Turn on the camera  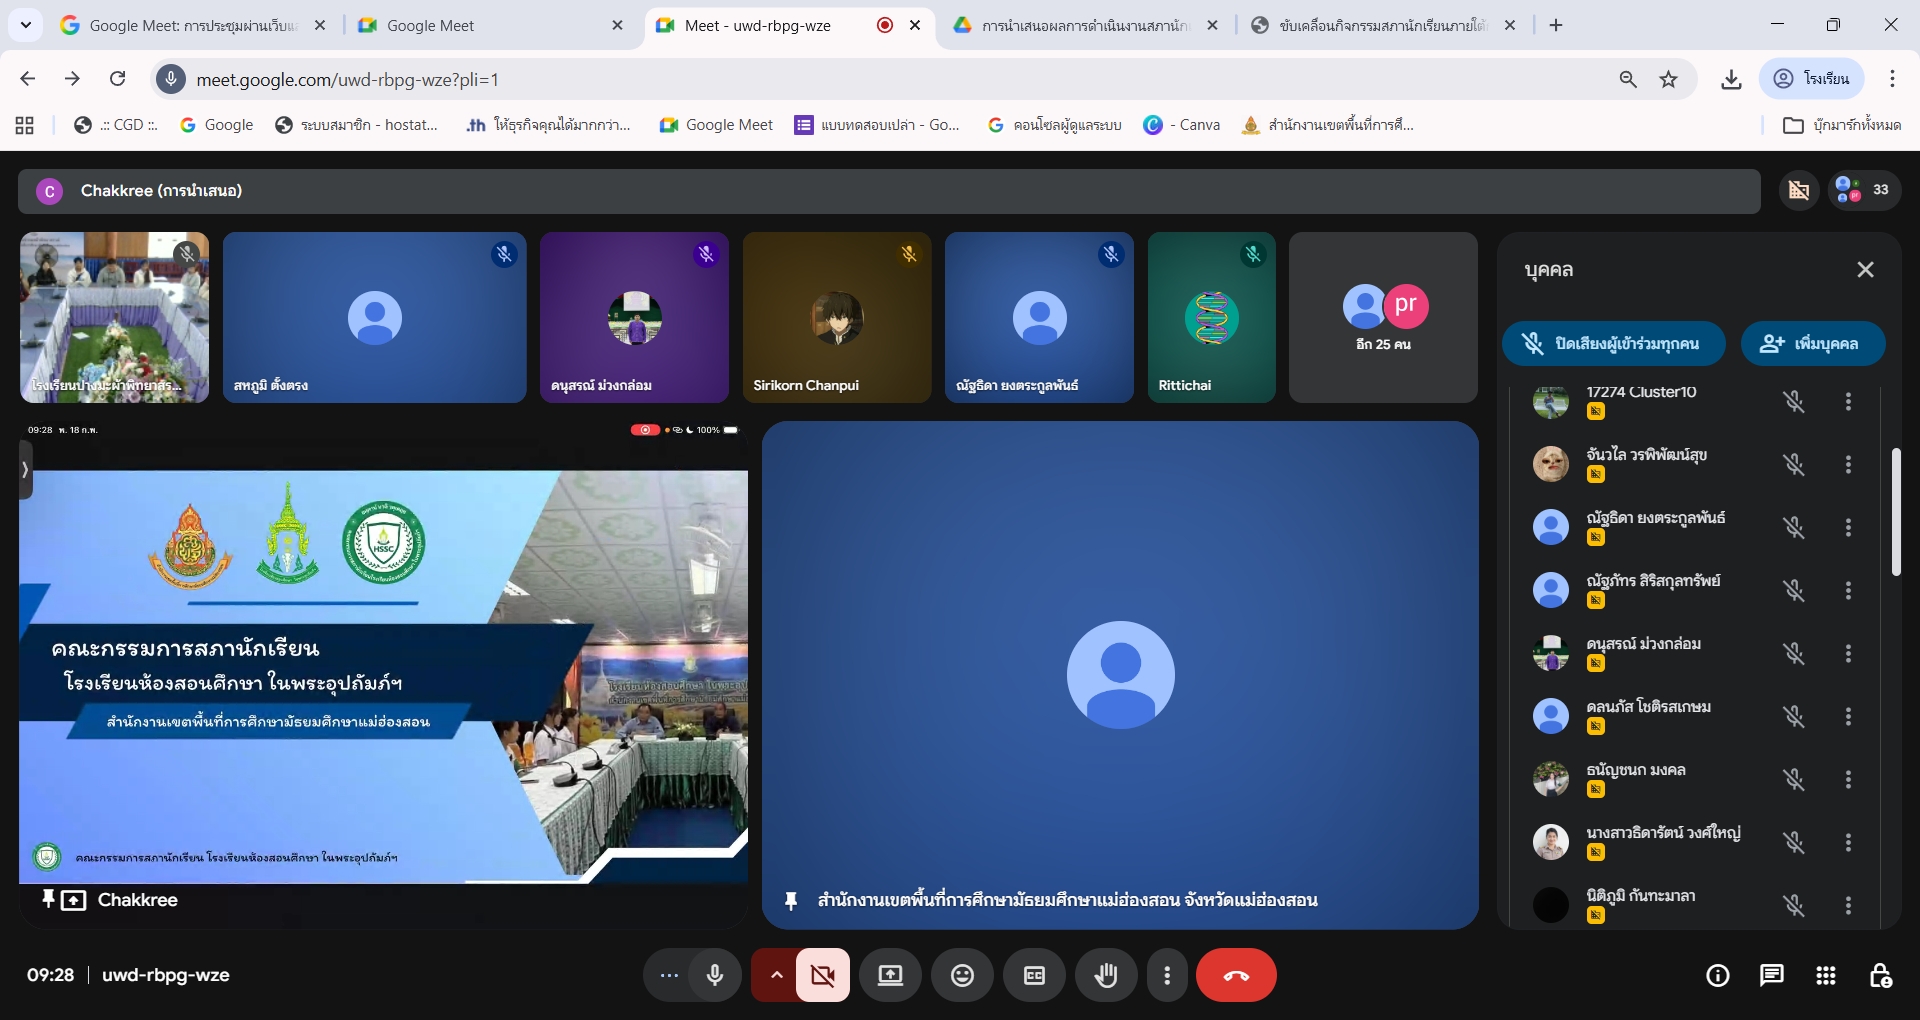[823, 975]
